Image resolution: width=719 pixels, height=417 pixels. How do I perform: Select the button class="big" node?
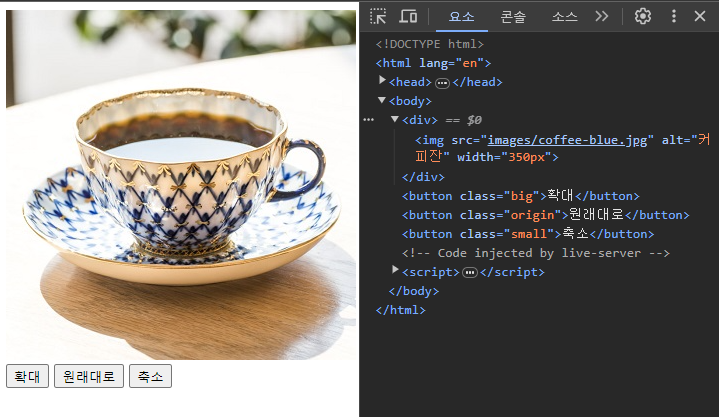pyautogui.click(x=520, y=196)
